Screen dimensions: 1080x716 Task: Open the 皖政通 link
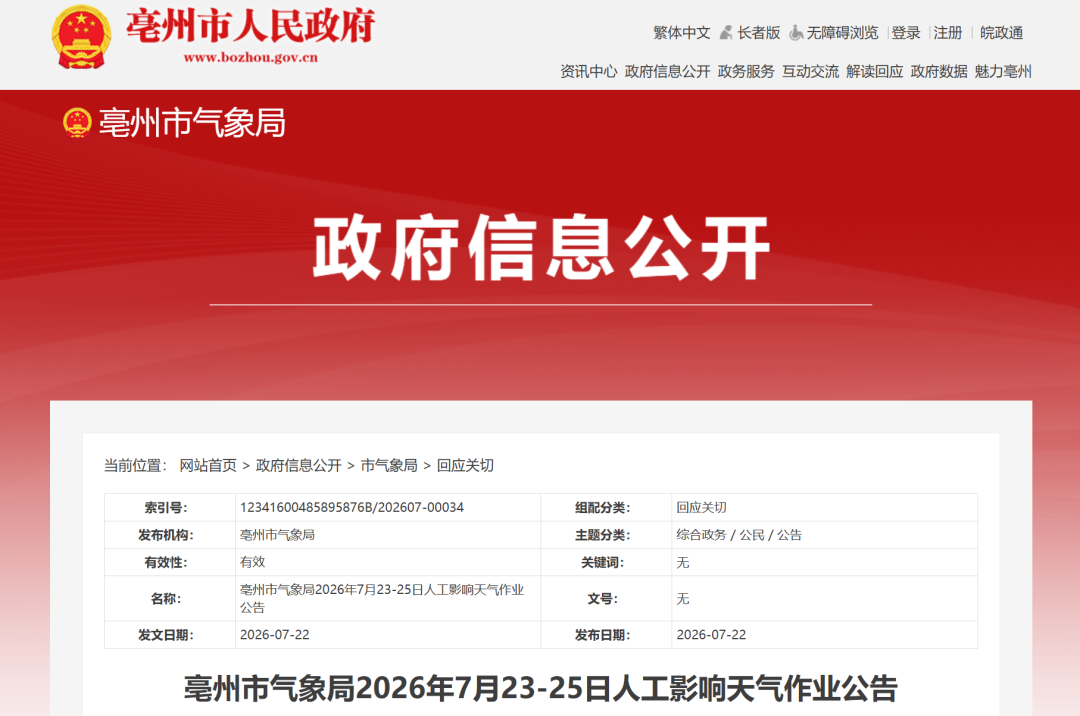click(x=1001, y=32)
